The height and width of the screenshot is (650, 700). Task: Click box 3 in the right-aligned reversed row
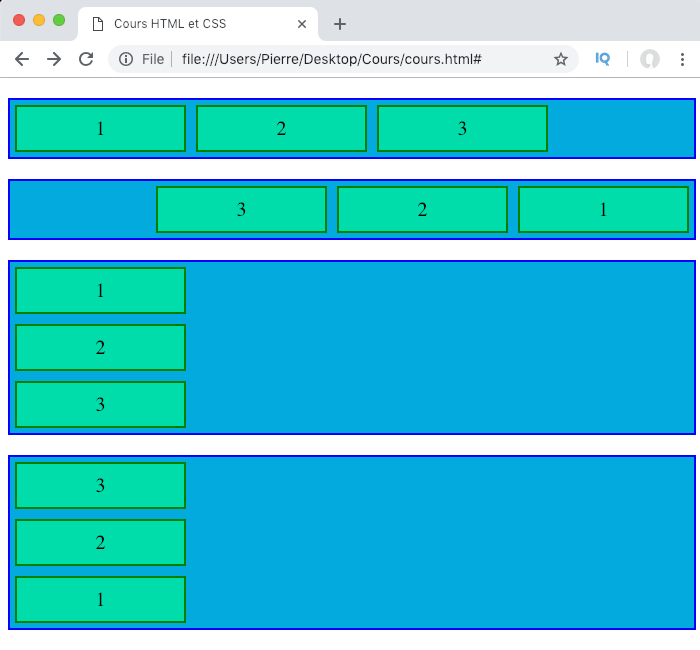[241, 209]
